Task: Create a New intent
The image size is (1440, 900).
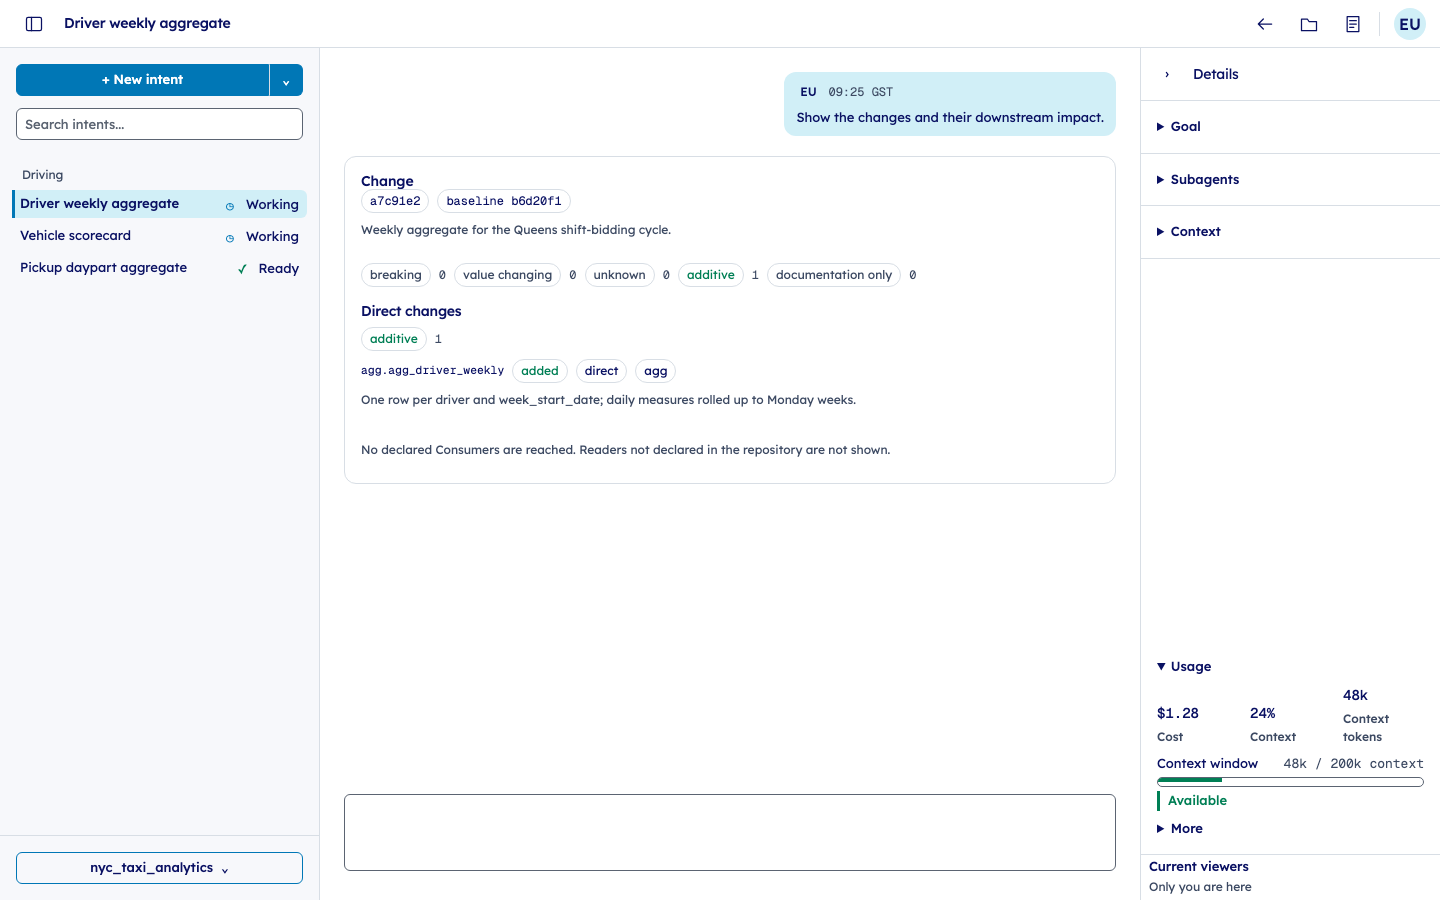Action: pyautogui.click(x=143, y=80)
